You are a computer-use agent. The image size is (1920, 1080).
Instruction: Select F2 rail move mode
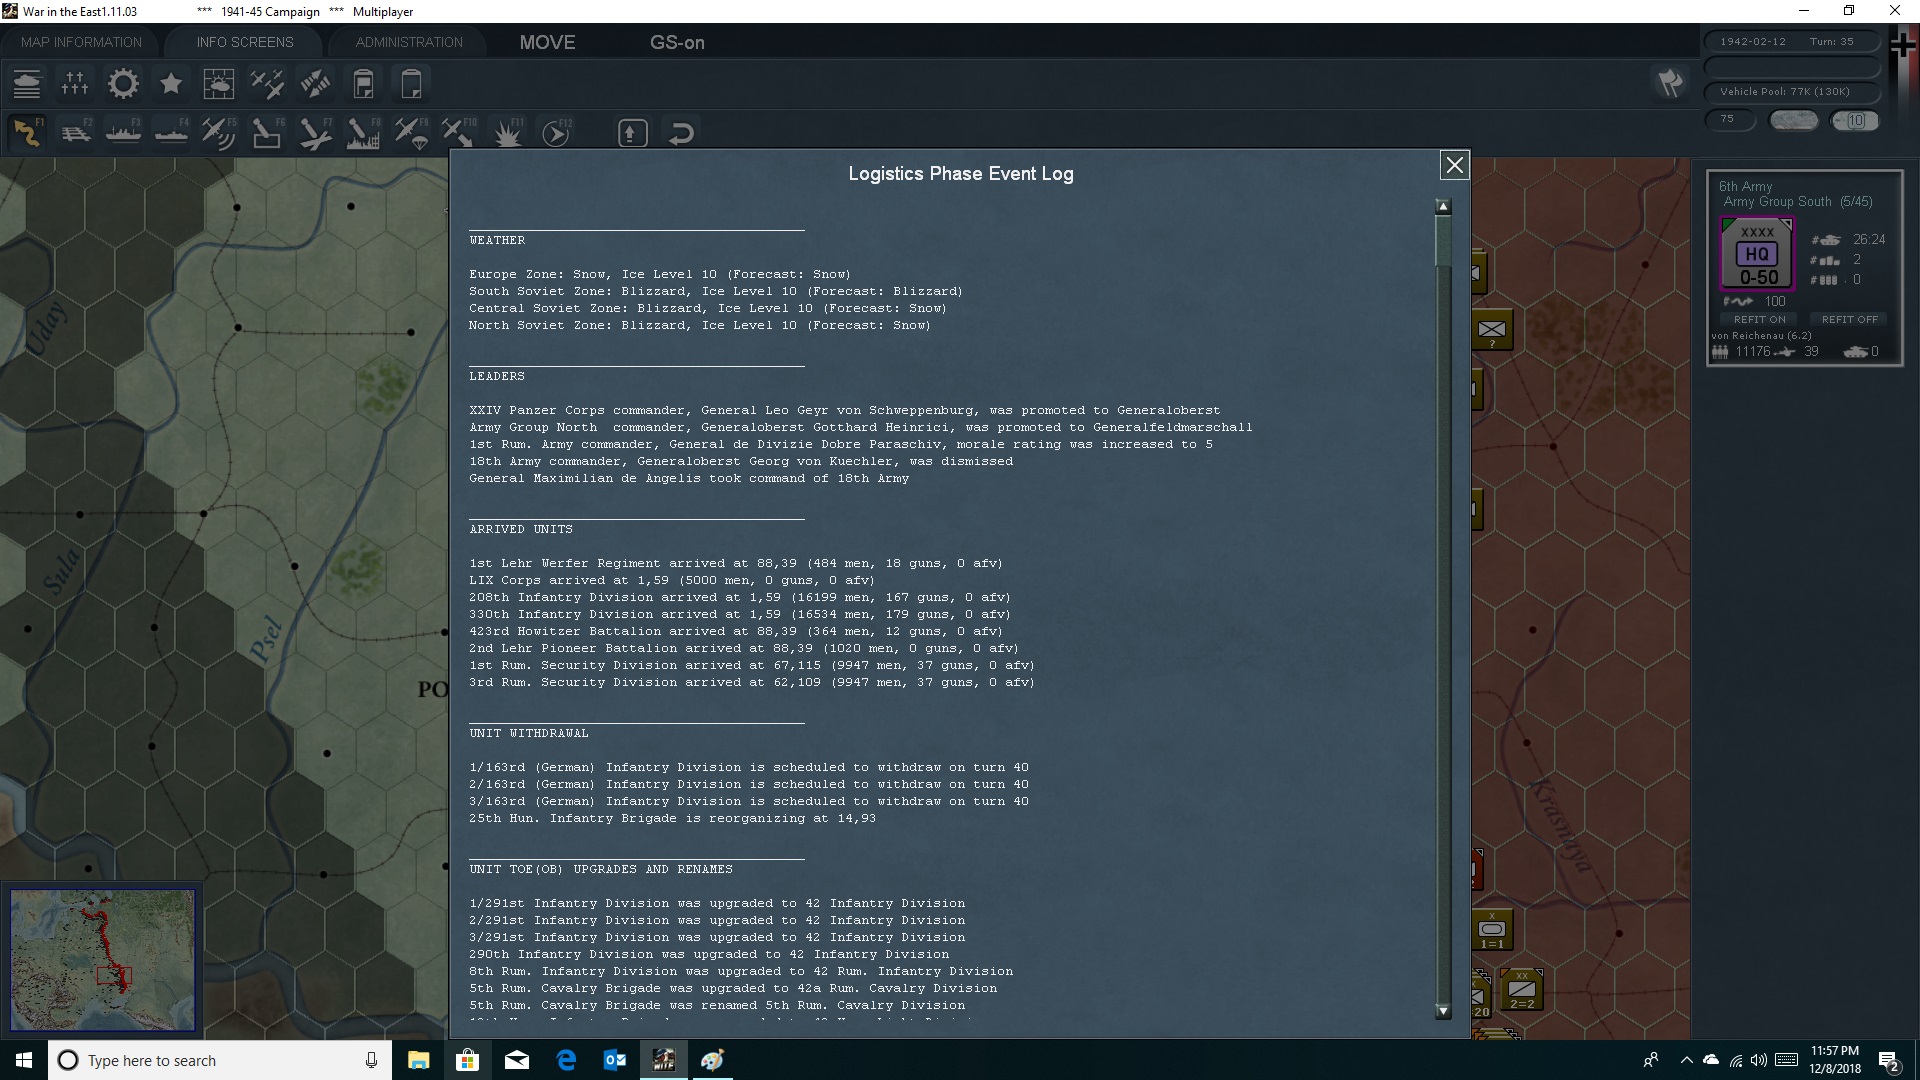click(x=75, y=133)
